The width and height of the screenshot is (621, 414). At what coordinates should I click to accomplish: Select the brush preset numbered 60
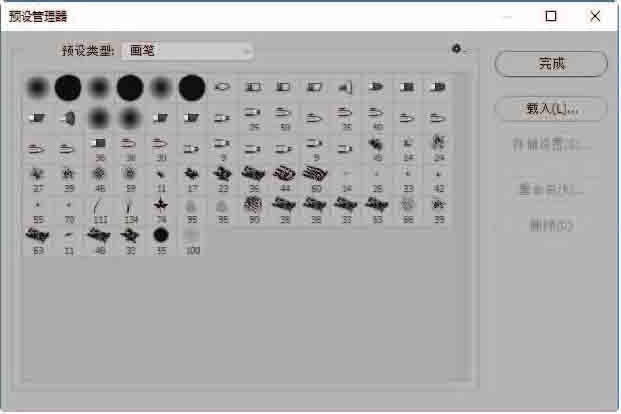[315, 180]
